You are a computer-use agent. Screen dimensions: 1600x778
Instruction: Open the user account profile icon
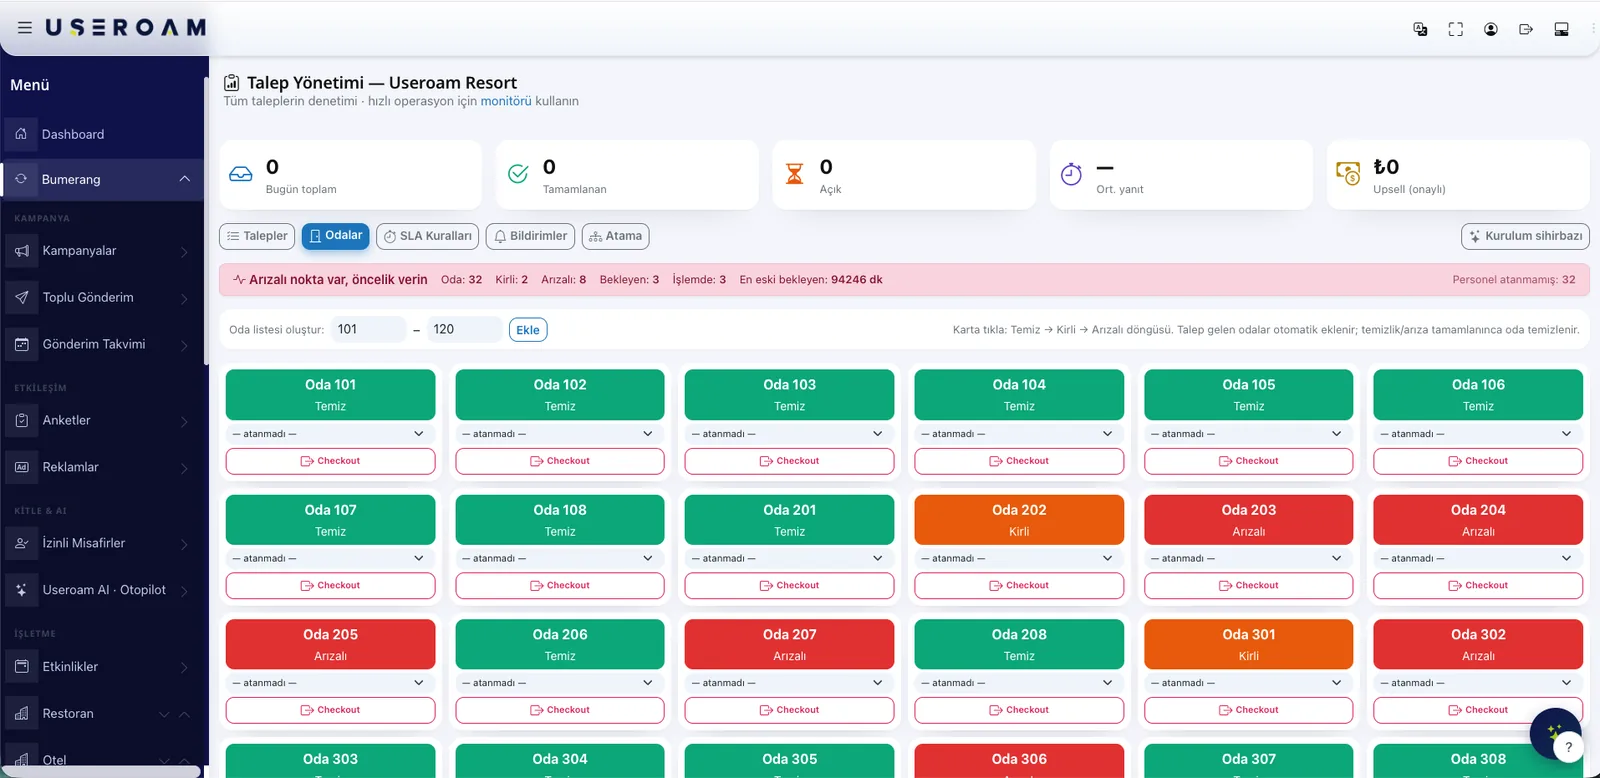1491,29
